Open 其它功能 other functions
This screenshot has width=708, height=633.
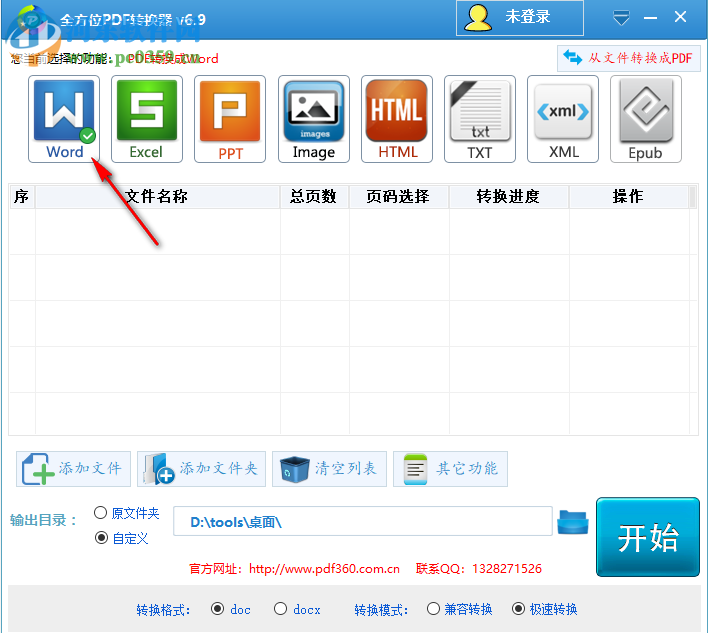click(450, 469)
